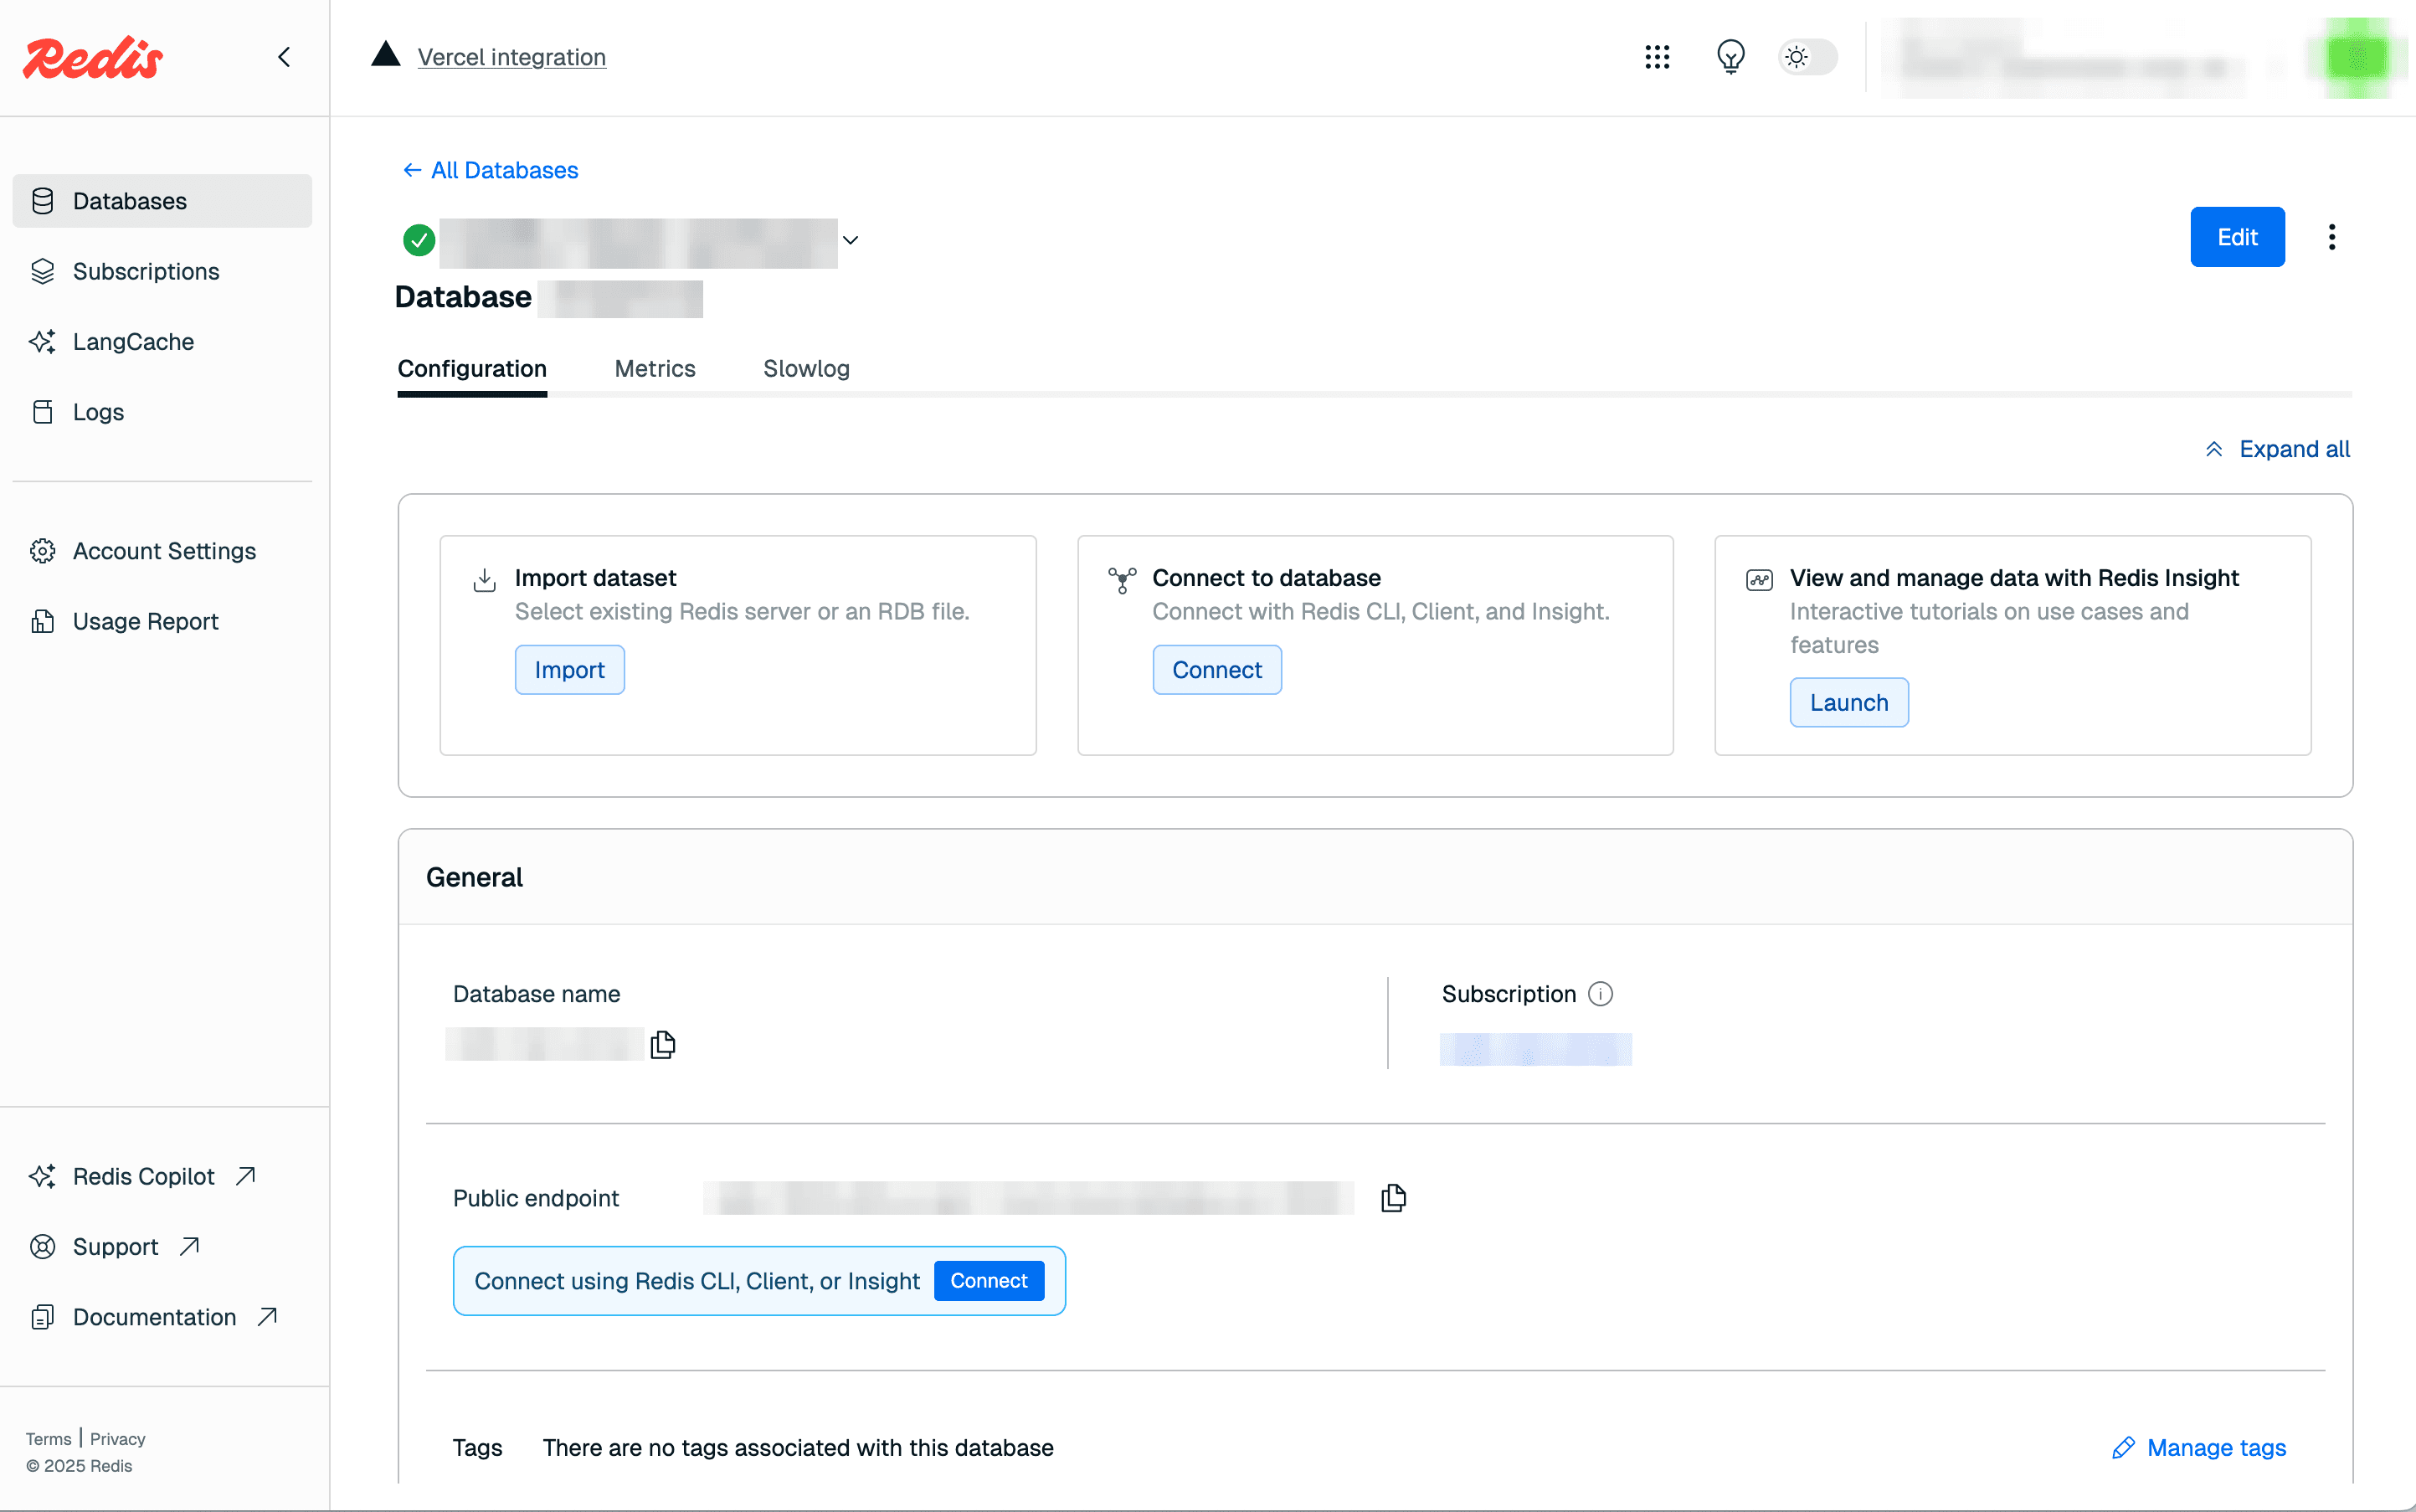Viewport: 2416px width, 1512px height.
Task: Click the lightbulb help icon in header
Action: [1730, 57]
